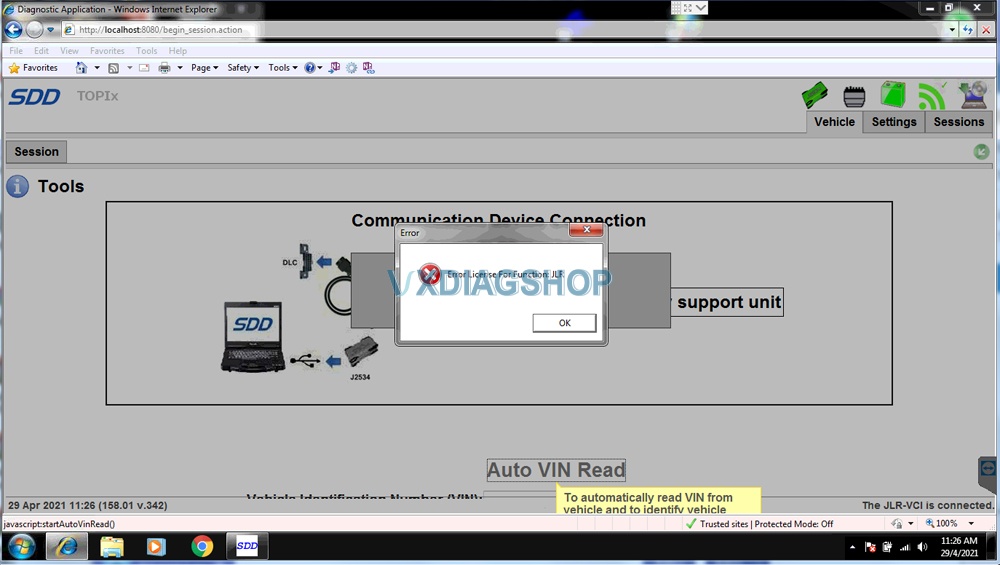Click the SDD taskbar icon

tap(247, 546)
